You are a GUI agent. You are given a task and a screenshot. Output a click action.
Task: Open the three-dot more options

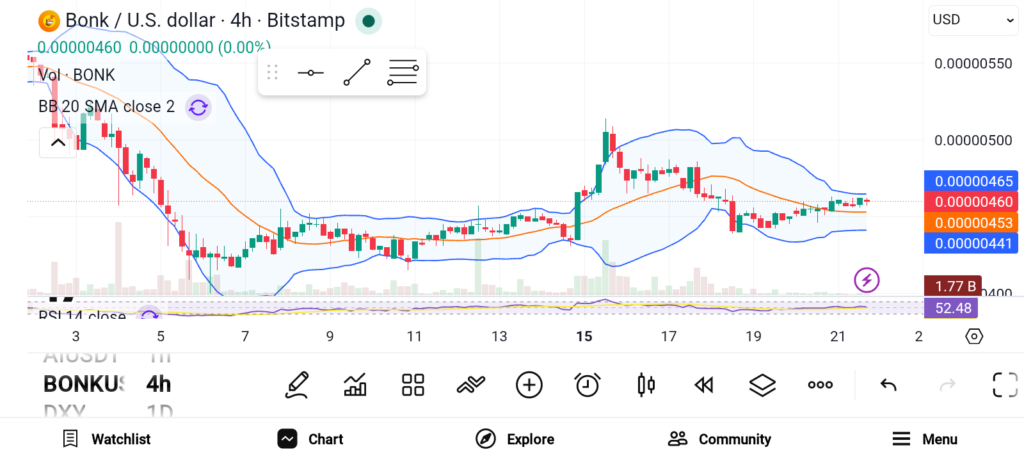click(820, 385)
